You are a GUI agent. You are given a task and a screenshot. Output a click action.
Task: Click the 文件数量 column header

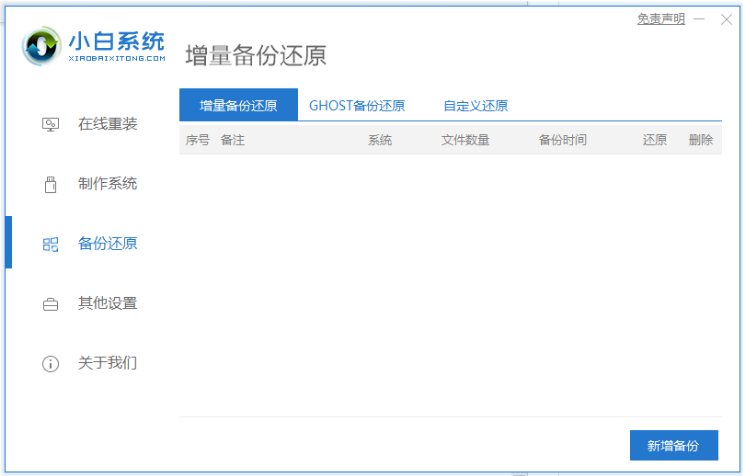coord(465,140)
